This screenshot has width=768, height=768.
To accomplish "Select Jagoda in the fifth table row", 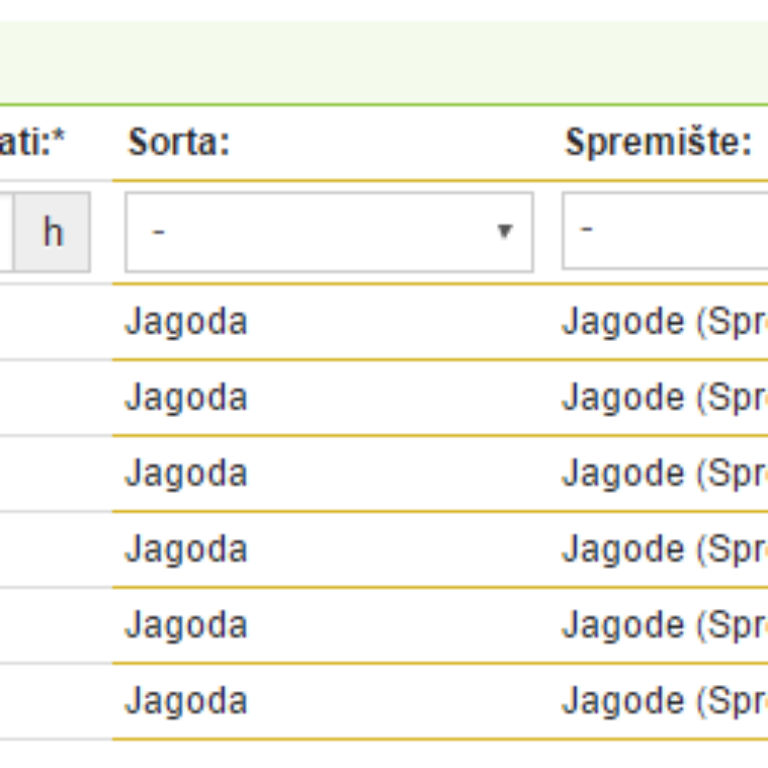I will click(186, 625).
